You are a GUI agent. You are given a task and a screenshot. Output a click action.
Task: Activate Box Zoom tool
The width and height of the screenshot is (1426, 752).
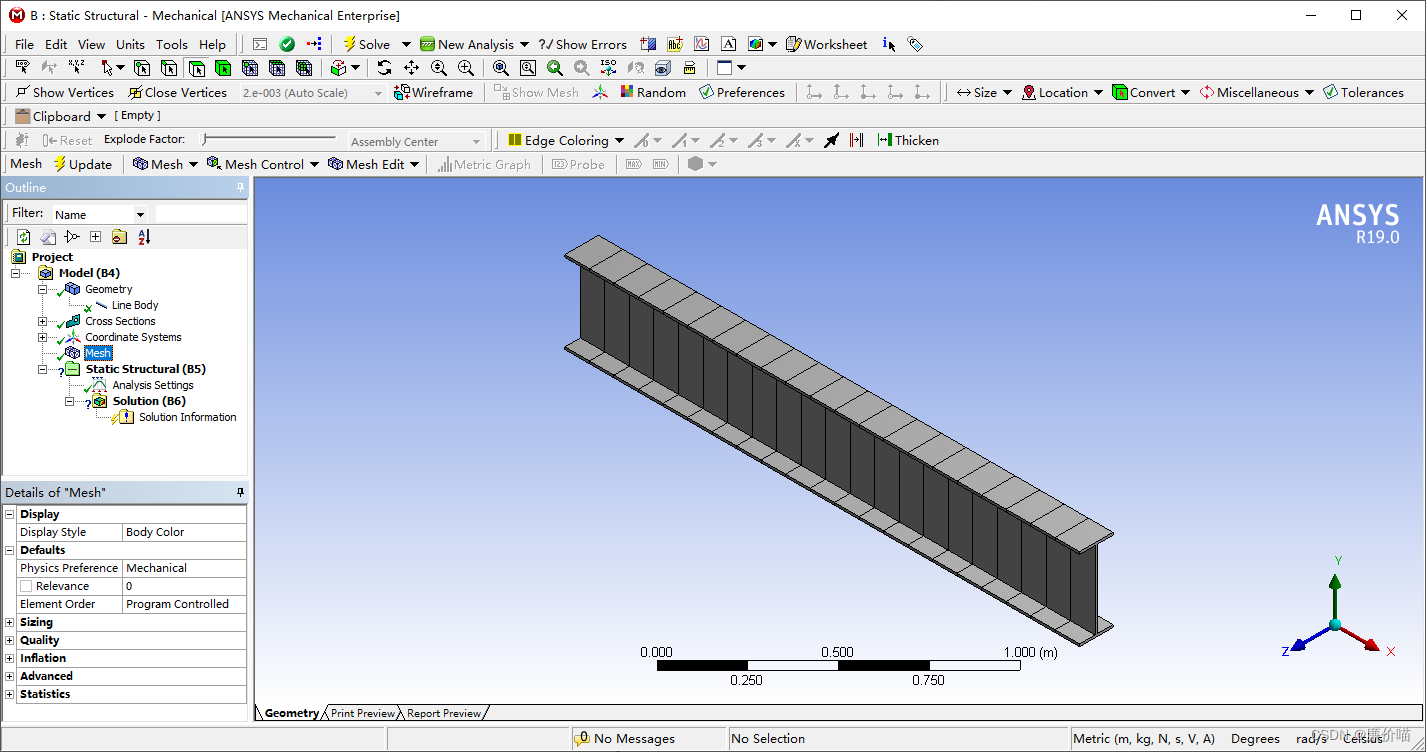tap(465, 68)
